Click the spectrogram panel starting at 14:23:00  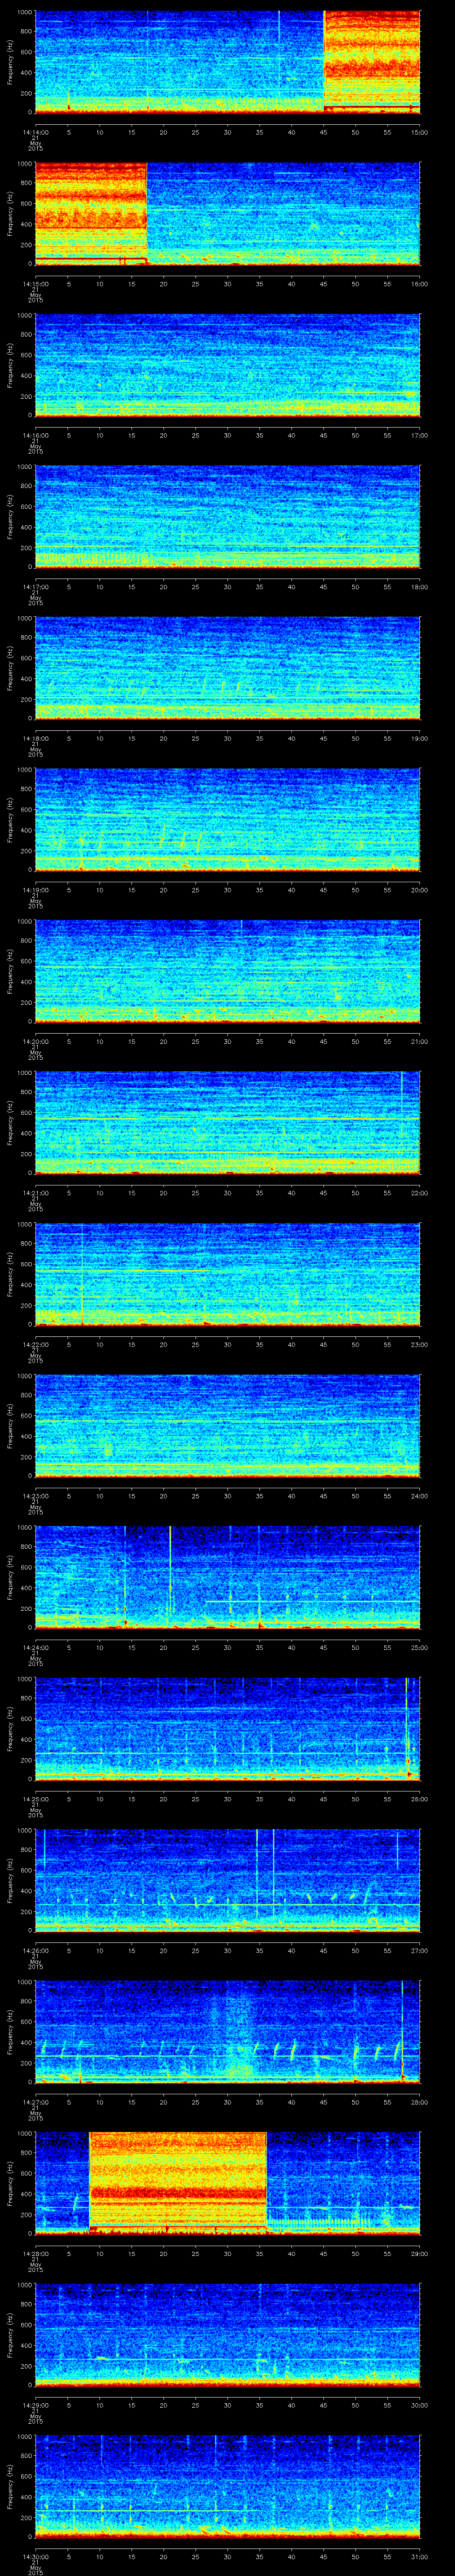pos(227,1425)
